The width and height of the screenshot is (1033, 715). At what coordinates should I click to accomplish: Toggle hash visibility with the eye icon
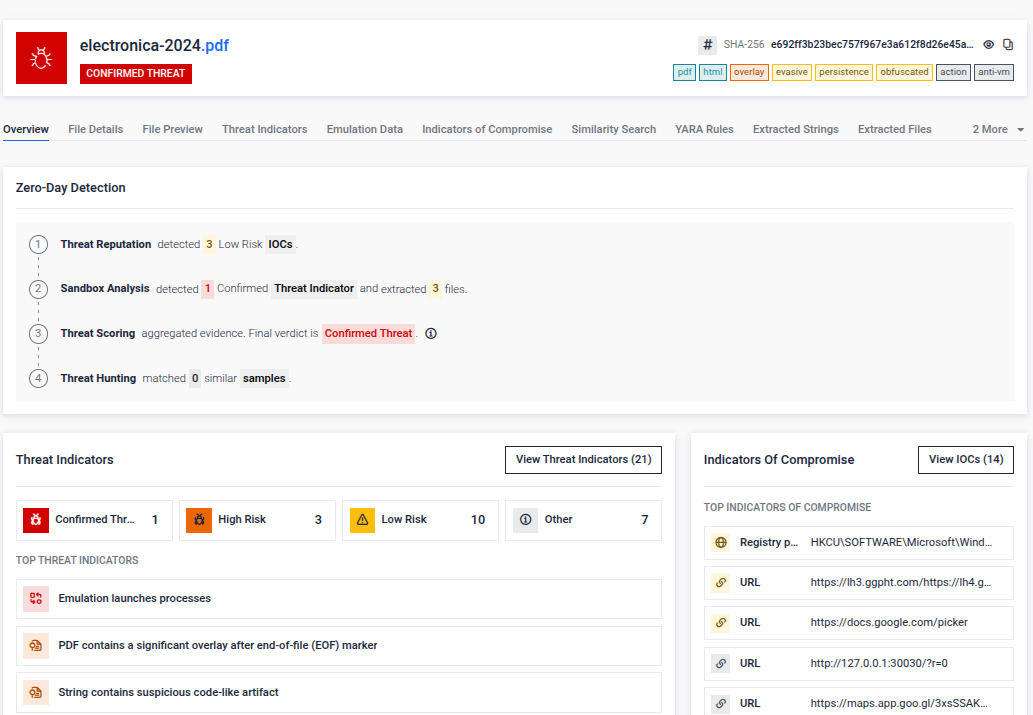click(988, 45)
